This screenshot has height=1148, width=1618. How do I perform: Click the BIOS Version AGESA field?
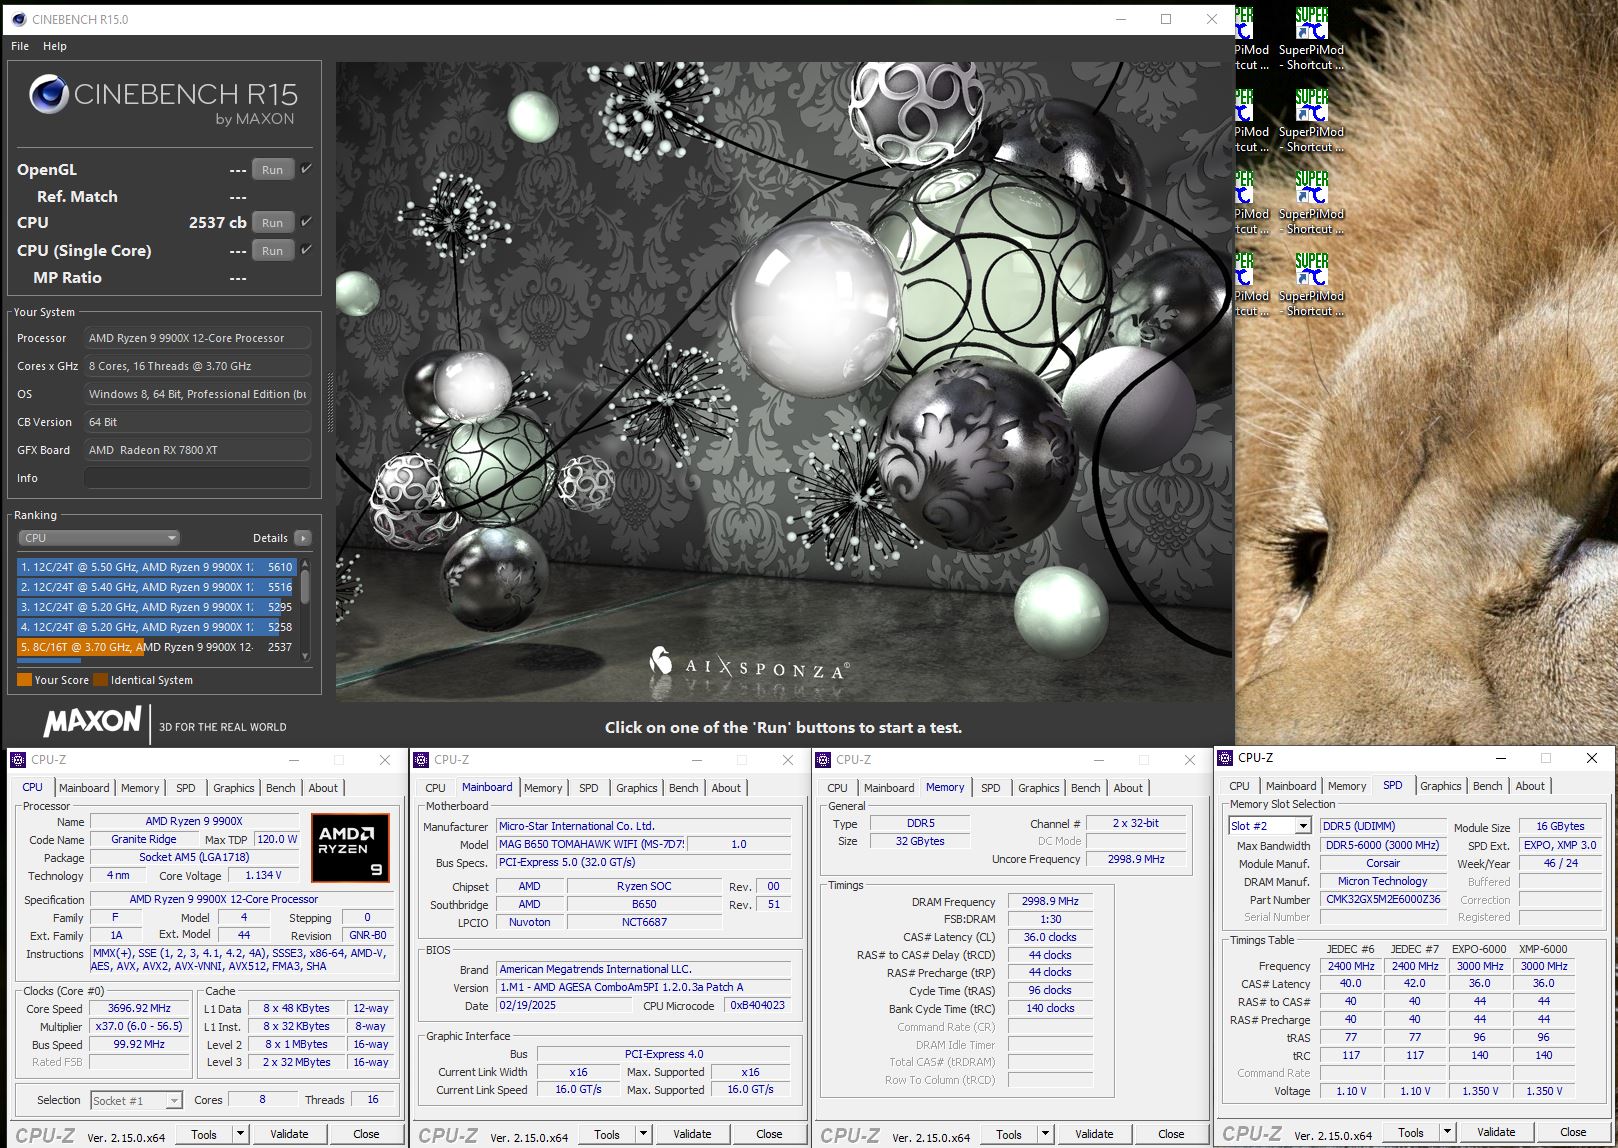click(x=645, y=987)
